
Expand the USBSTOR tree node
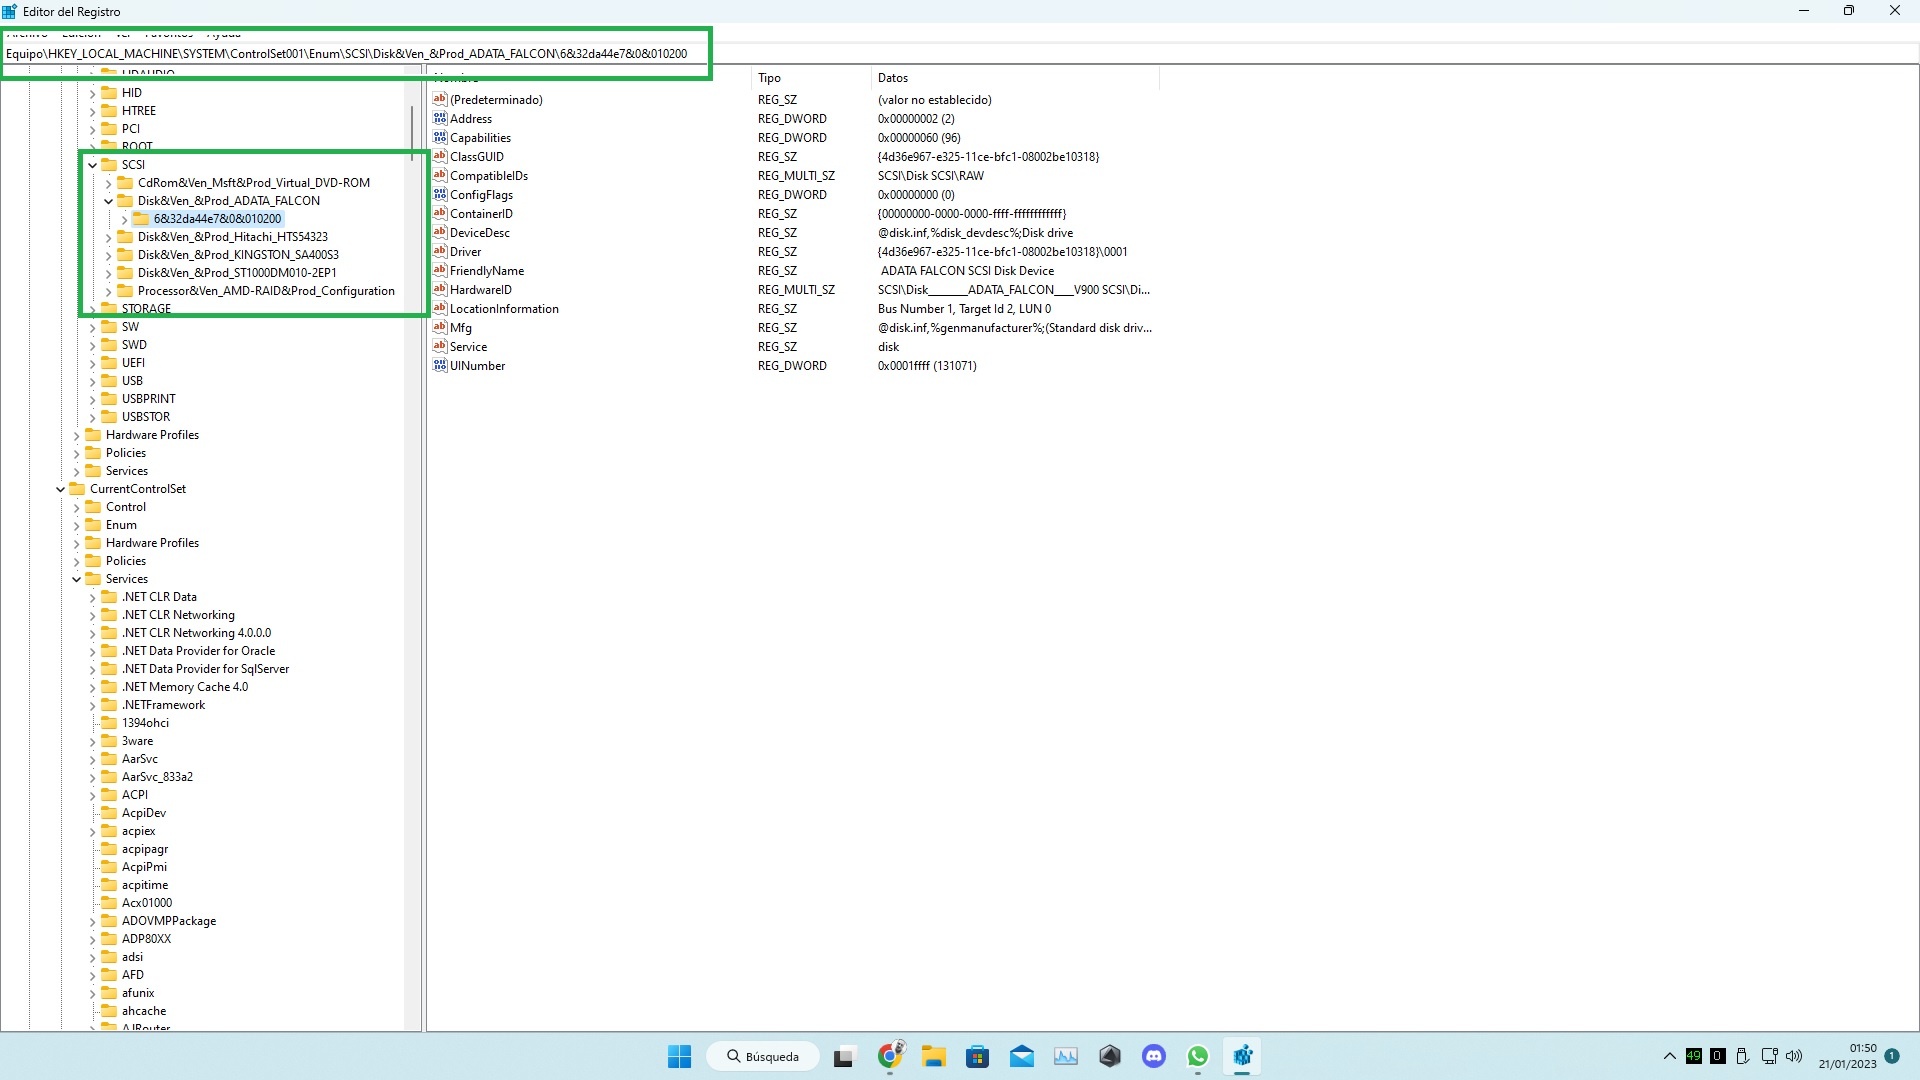pos(92,417)
